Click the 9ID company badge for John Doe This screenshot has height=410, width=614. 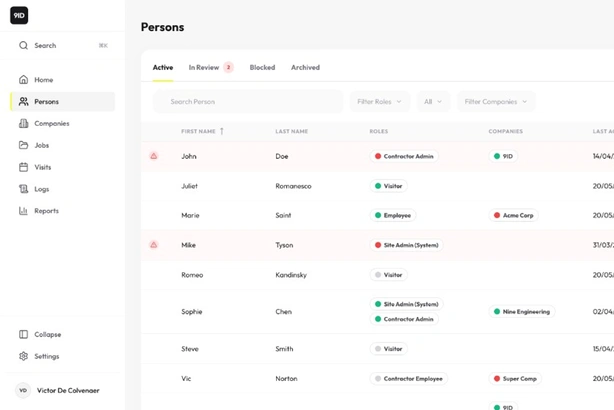[x=503, y=156]
